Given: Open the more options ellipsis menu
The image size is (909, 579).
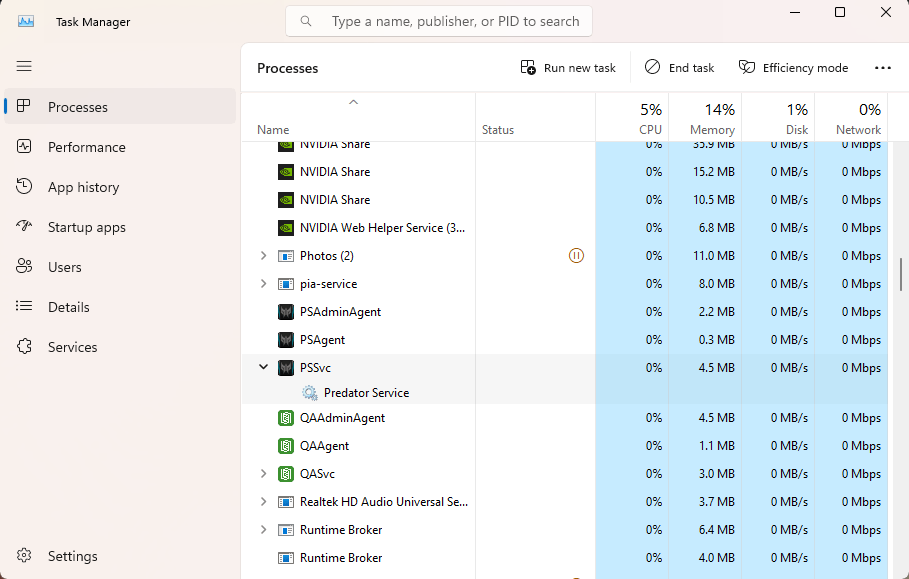Looking at the screenshot, I should 882,67.
